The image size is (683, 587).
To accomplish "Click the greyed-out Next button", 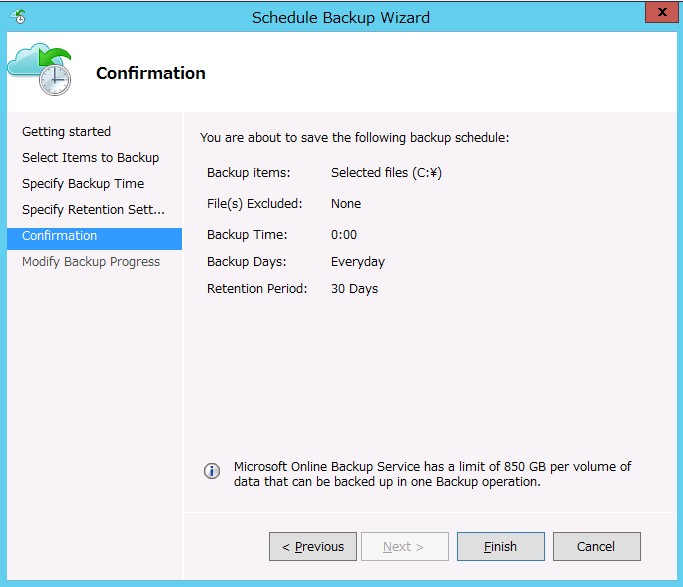I will [403, 547].
